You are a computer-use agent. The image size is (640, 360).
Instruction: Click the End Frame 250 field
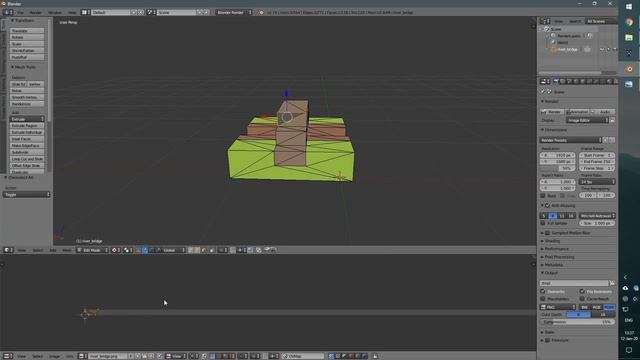pyautogui.click(x=597, y=162)
